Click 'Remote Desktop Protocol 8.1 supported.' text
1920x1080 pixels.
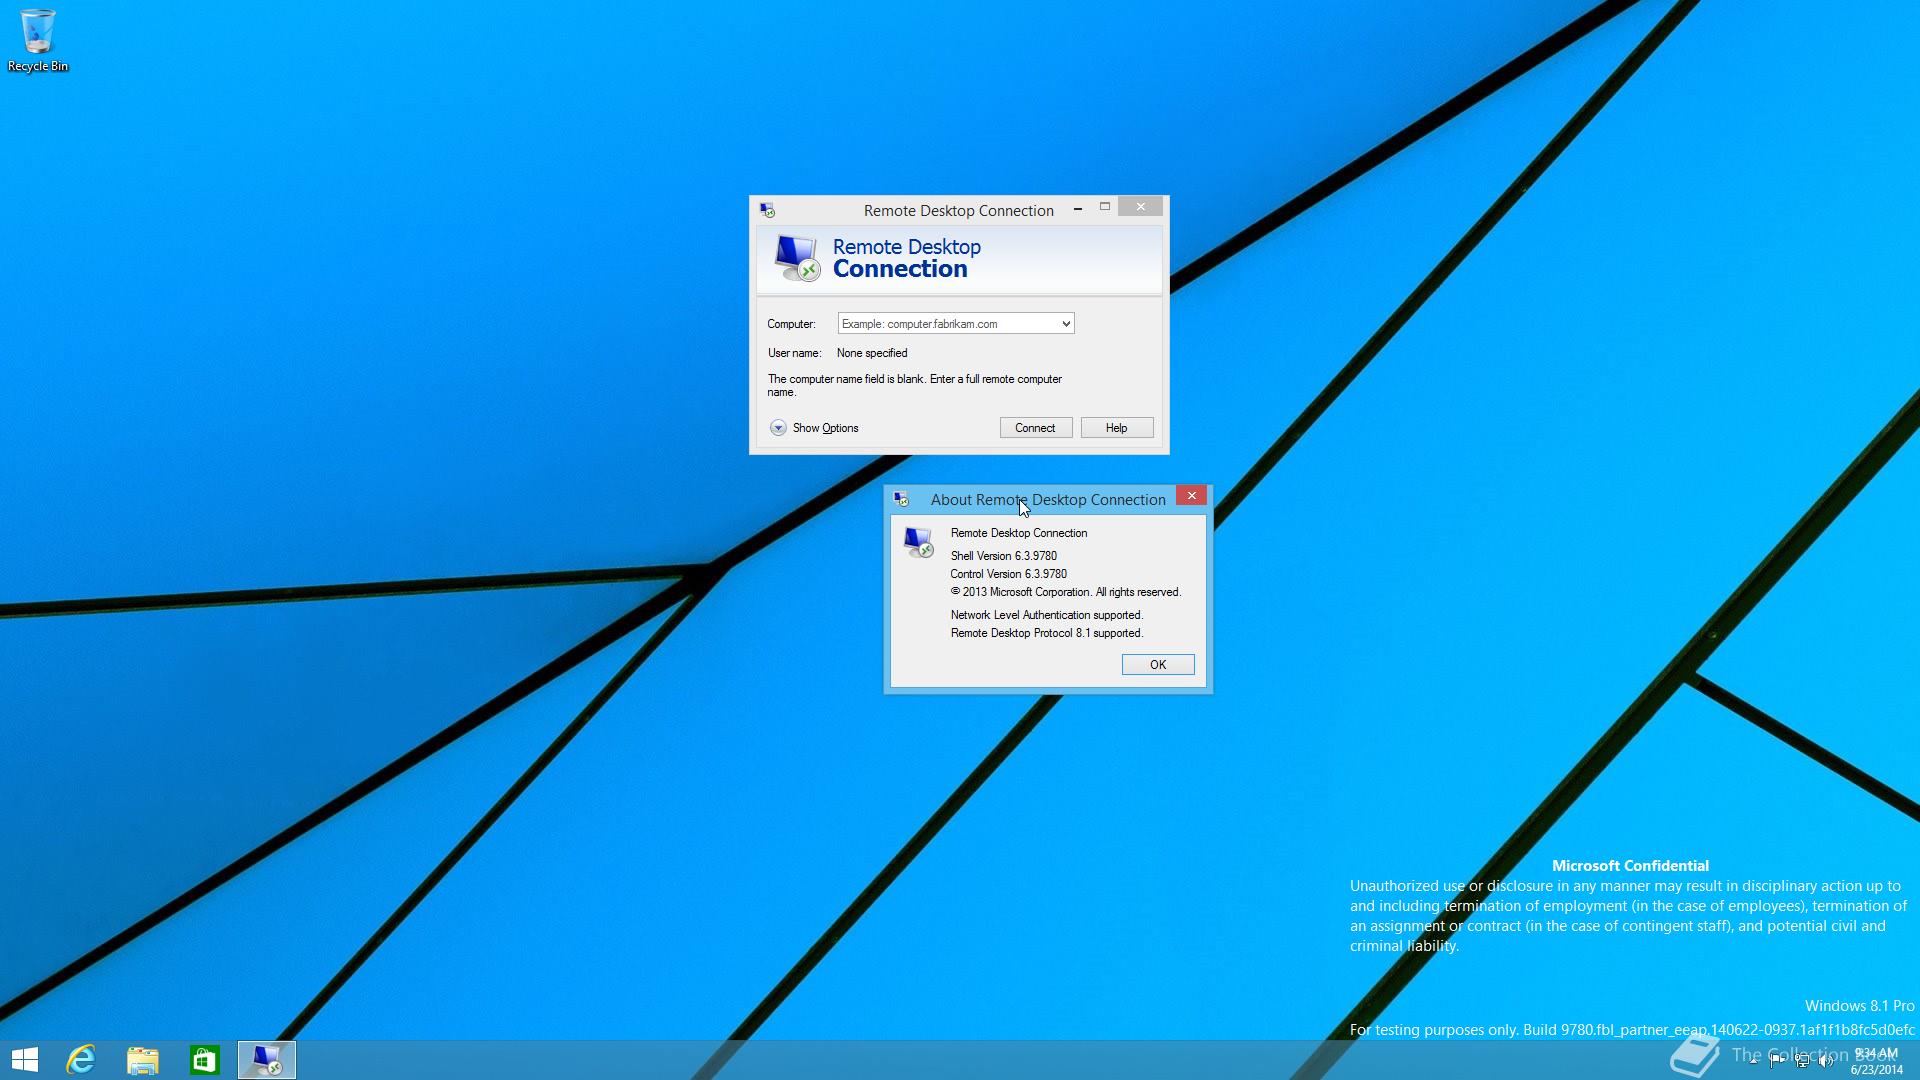(1047, 633)
